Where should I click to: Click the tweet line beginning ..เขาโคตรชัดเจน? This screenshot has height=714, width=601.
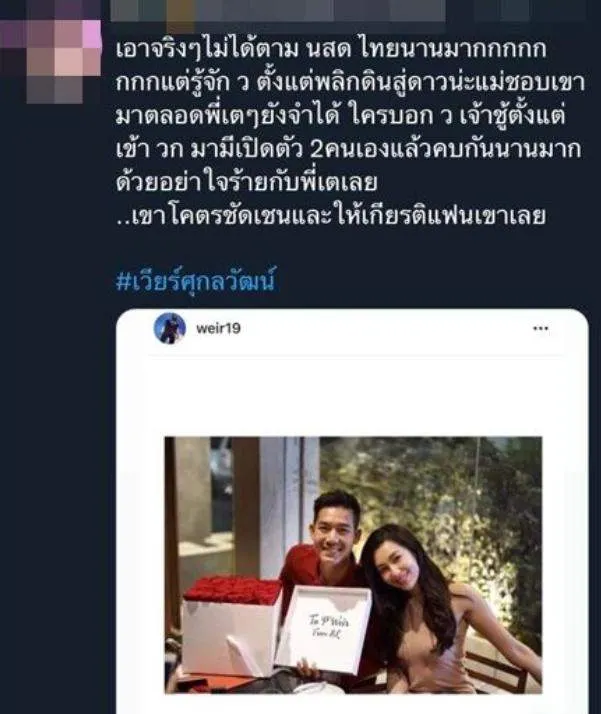click(331, 216)
